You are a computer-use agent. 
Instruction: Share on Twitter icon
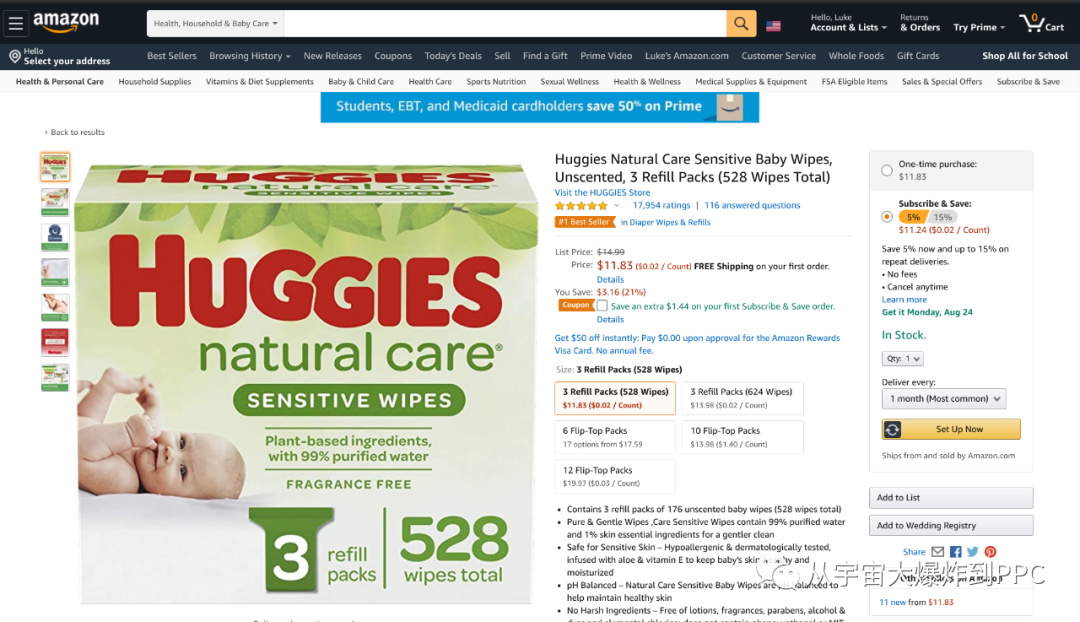(973, 552)
